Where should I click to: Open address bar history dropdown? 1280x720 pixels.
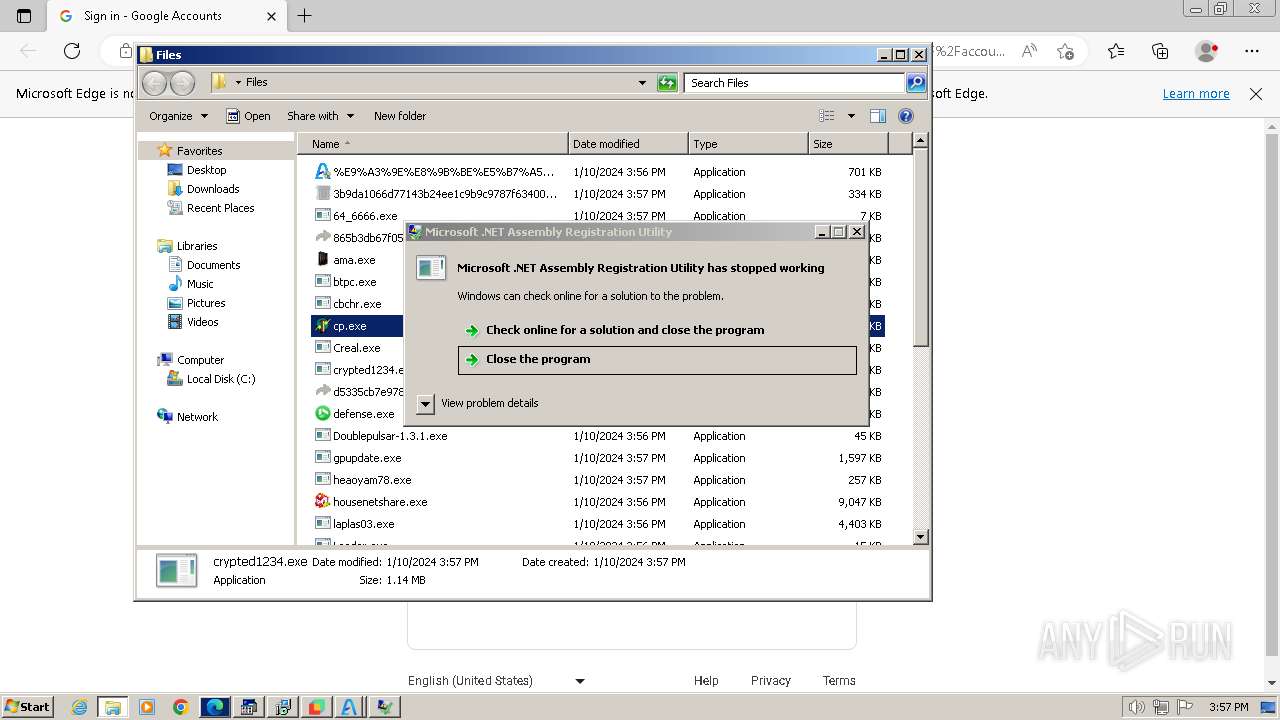(642, 83)
